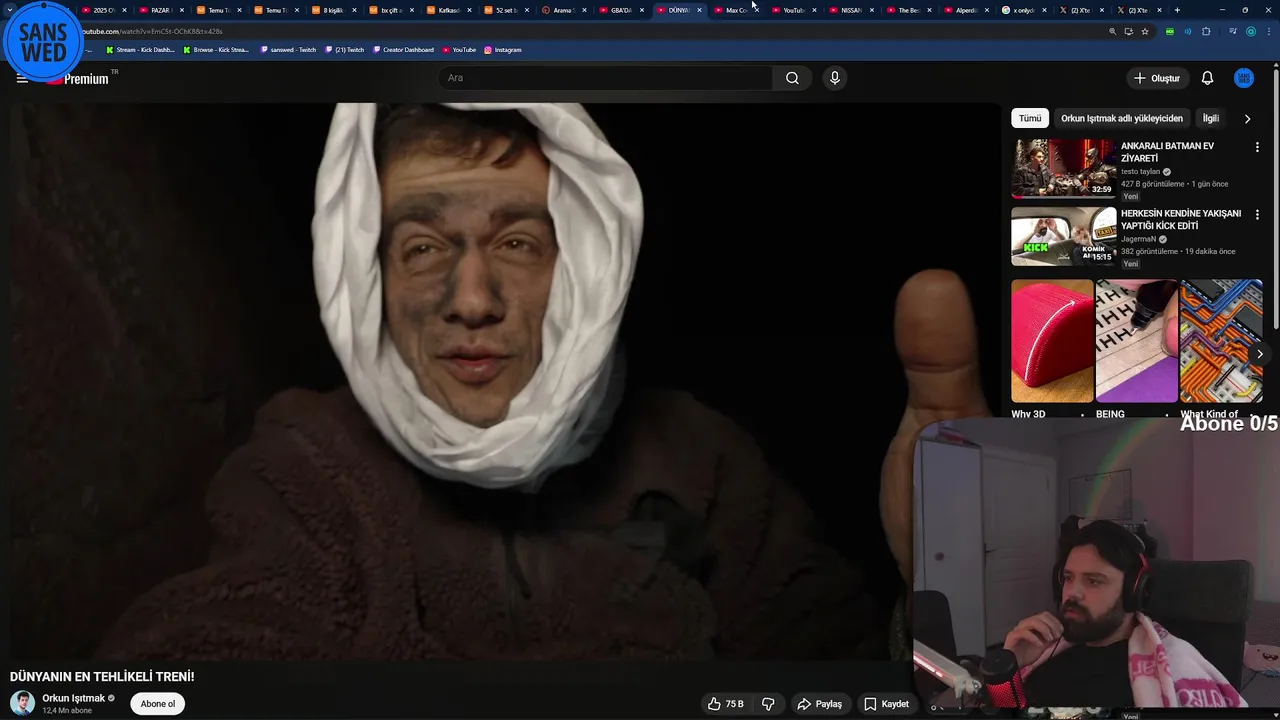This screenshot has width=1280, height=720.
Task: Click the search magnifier button
Action: (792, 78)
